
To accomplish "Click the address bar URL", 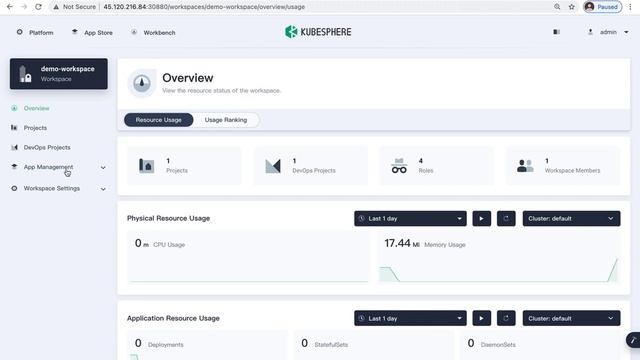I will pos(204,7).
